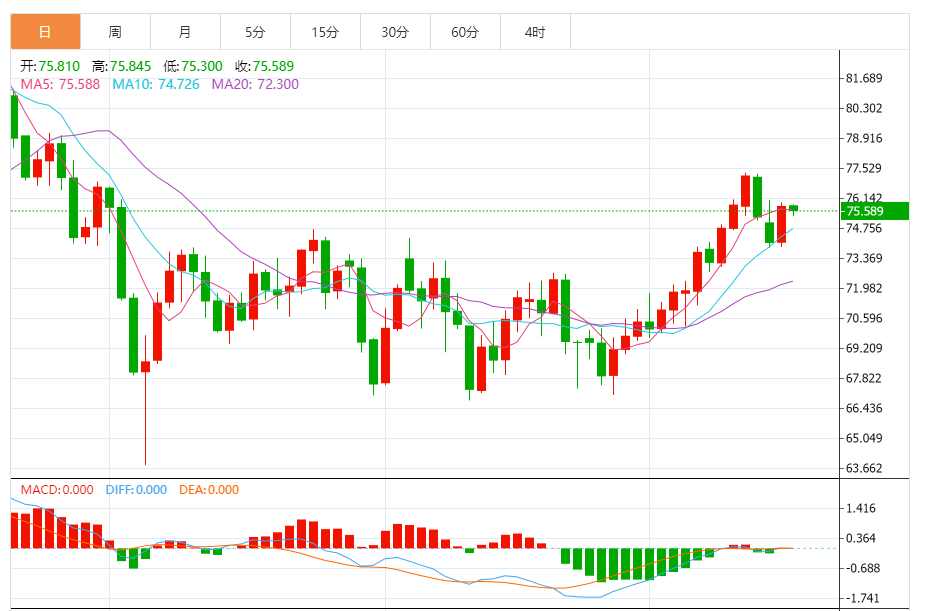The image size is (925, 611).
Task: Switch to the 月 monthly tab
Action: click(x=185, y=32)
